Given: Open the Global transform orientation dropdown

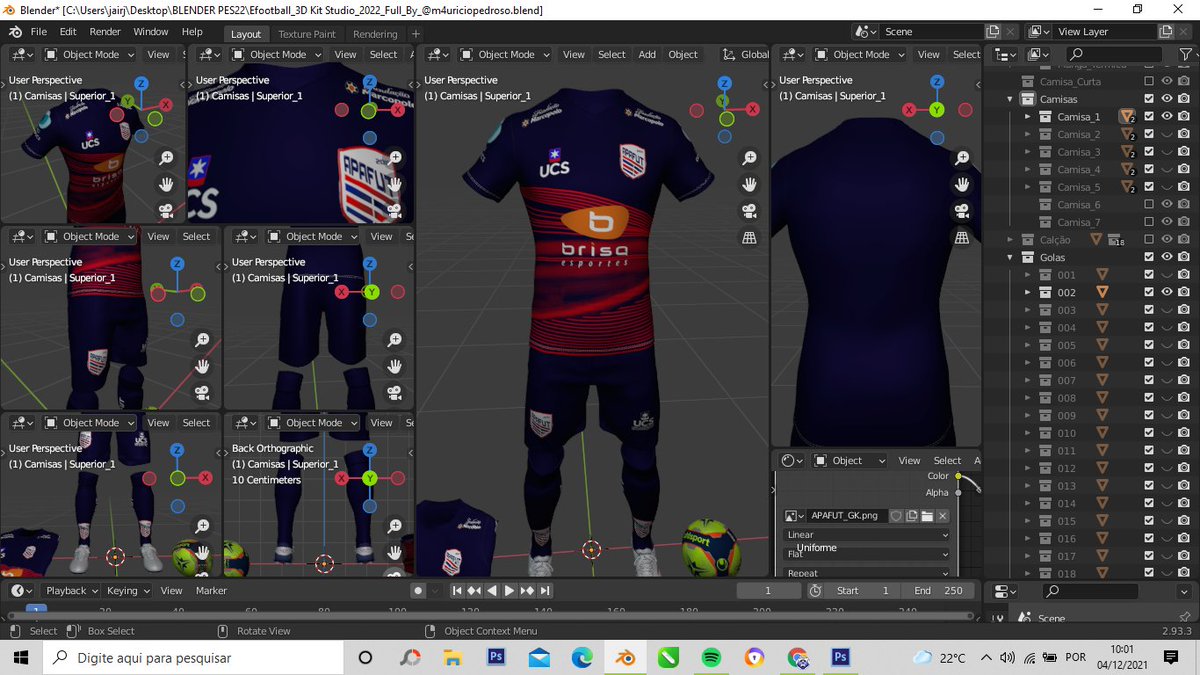Looking at the screenshot, I should [746, 54].
